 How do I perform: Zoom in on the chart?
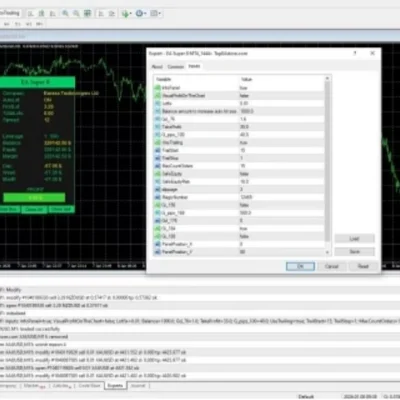pos(65,14)
